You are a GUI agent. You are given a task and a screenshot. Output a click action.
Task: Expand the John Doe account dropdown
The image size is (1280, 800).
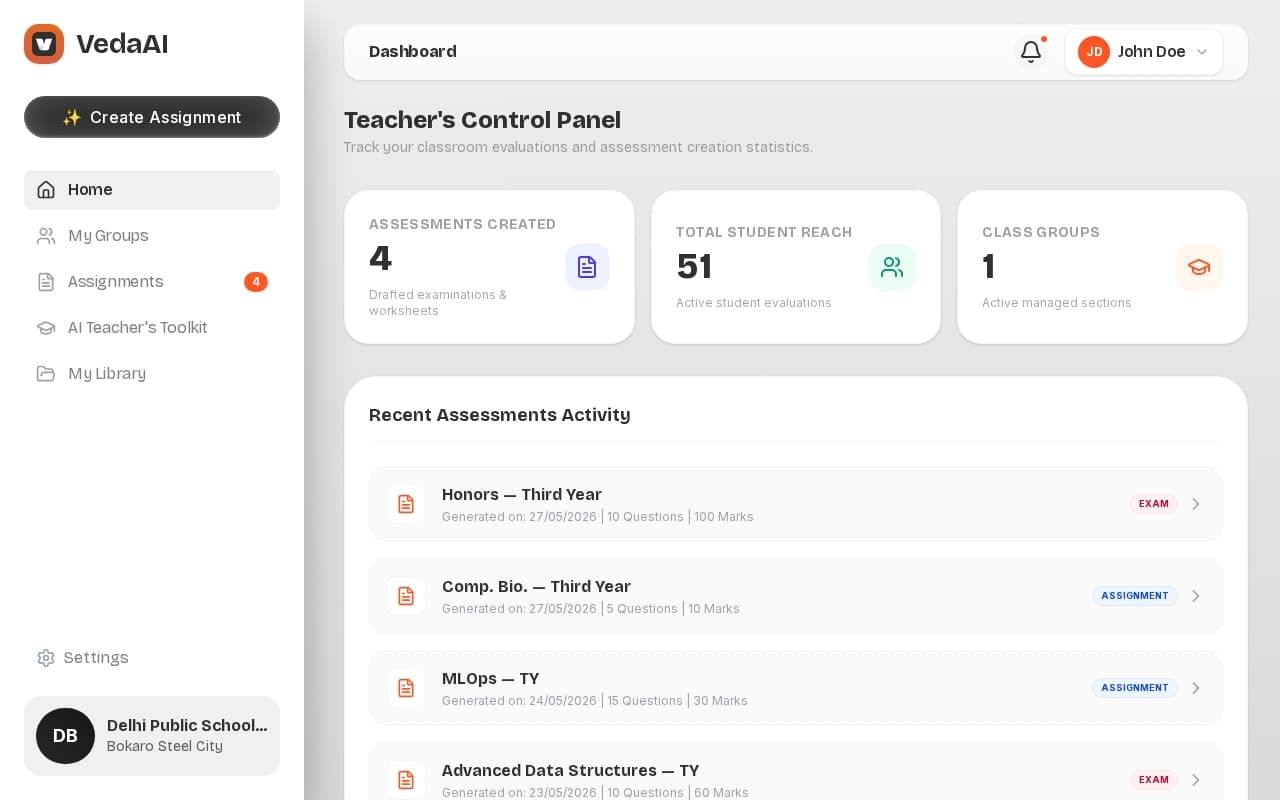(x=1144, y=52)
